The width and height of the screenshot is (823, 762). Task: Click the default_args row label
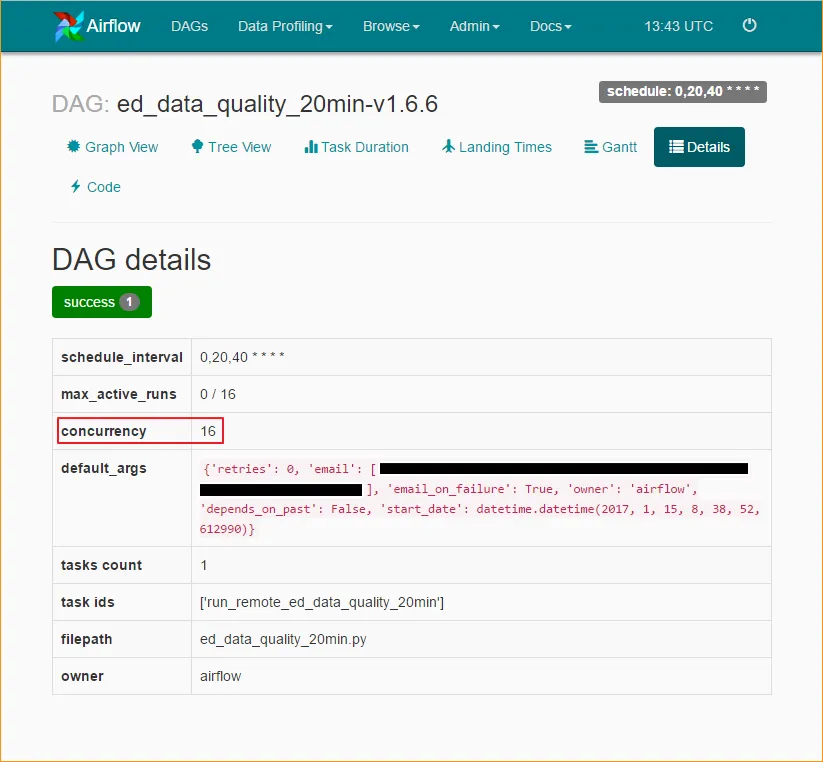click(103, 468)
